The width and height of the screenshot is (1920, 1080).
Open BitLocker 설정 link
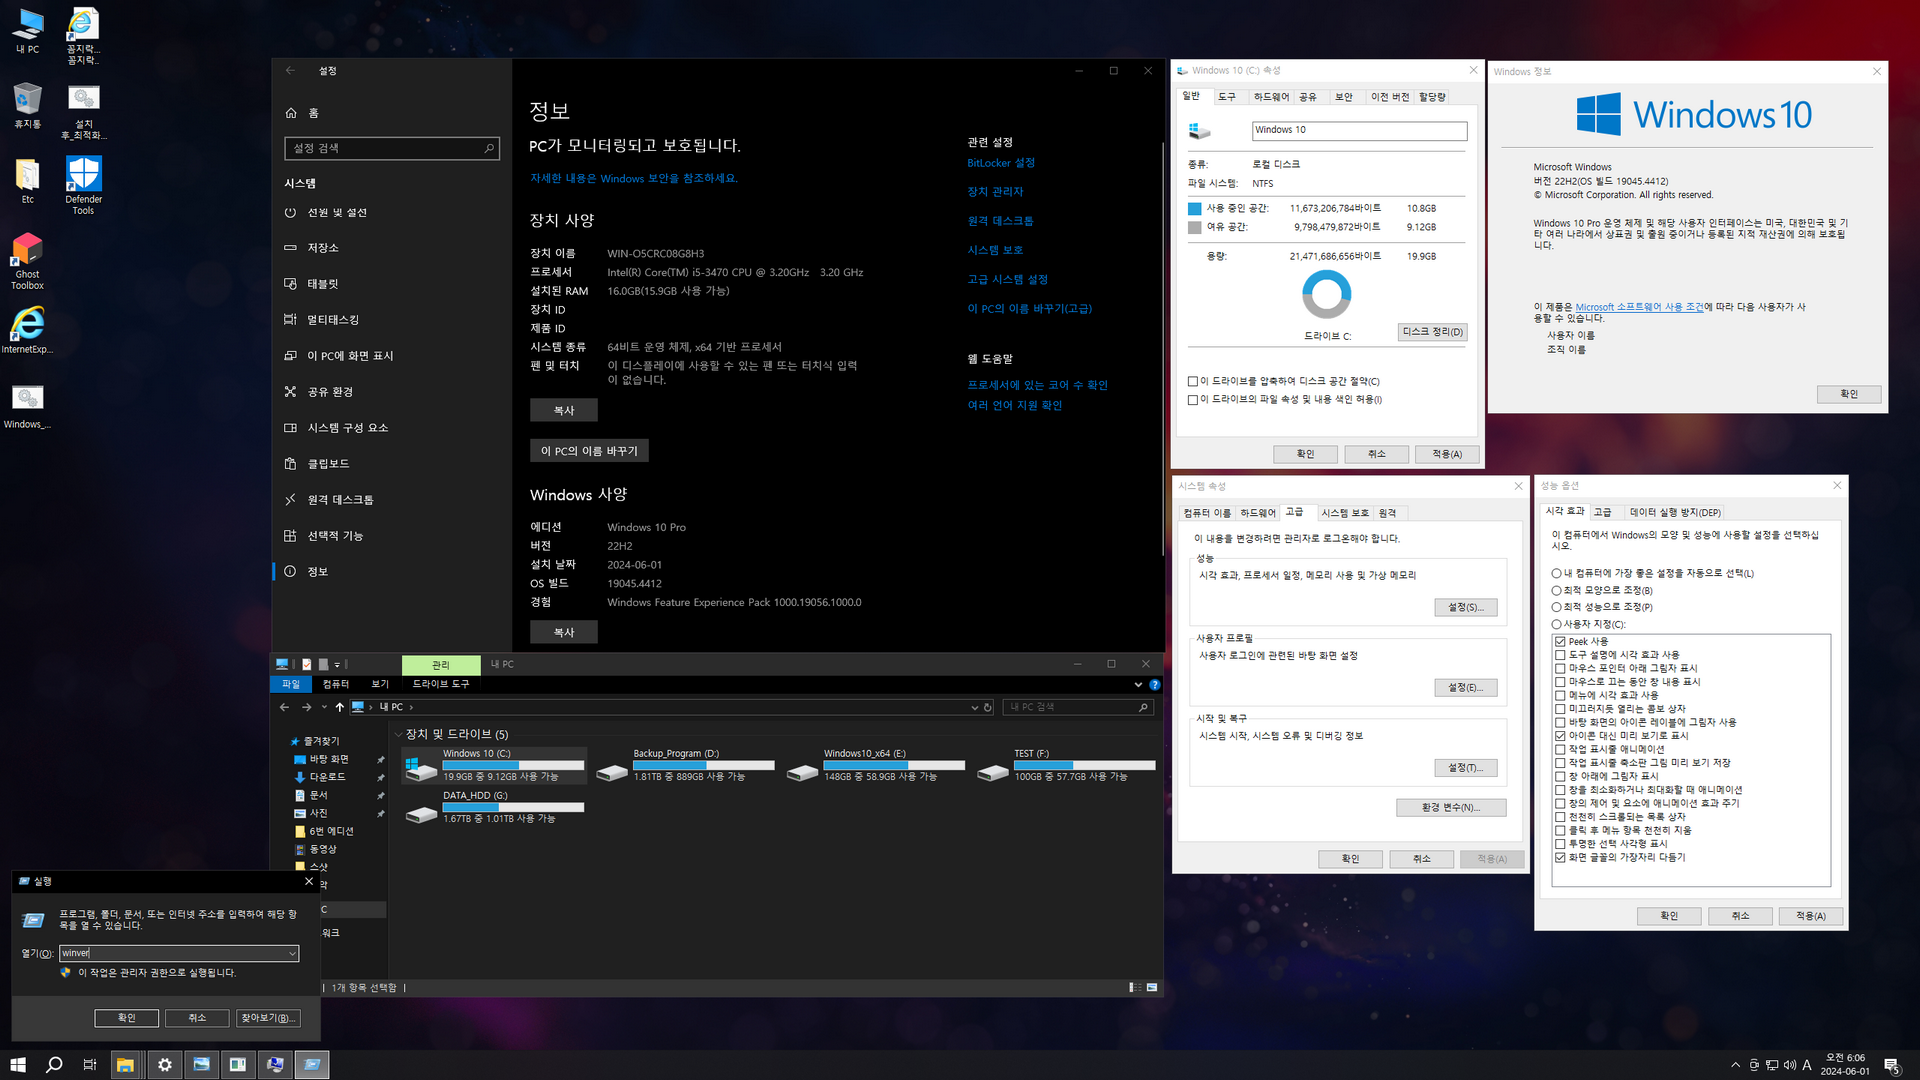pyautogui.click(x=1000, y=163)
